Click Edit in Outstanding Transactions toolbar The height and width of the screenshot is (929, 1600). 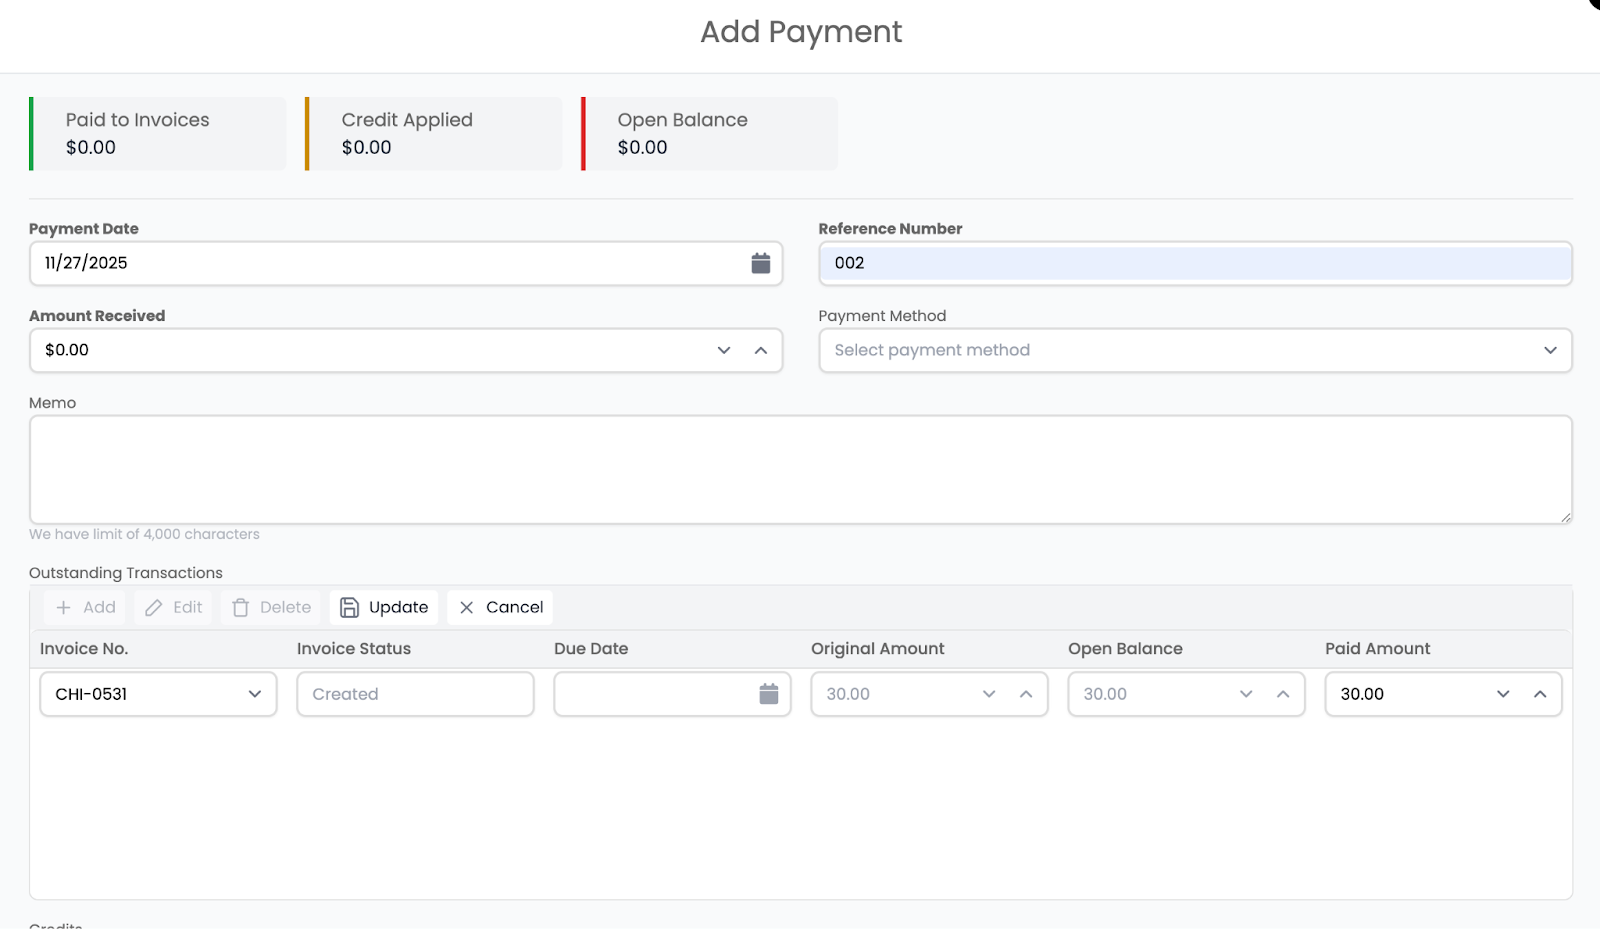pos(173,607)
